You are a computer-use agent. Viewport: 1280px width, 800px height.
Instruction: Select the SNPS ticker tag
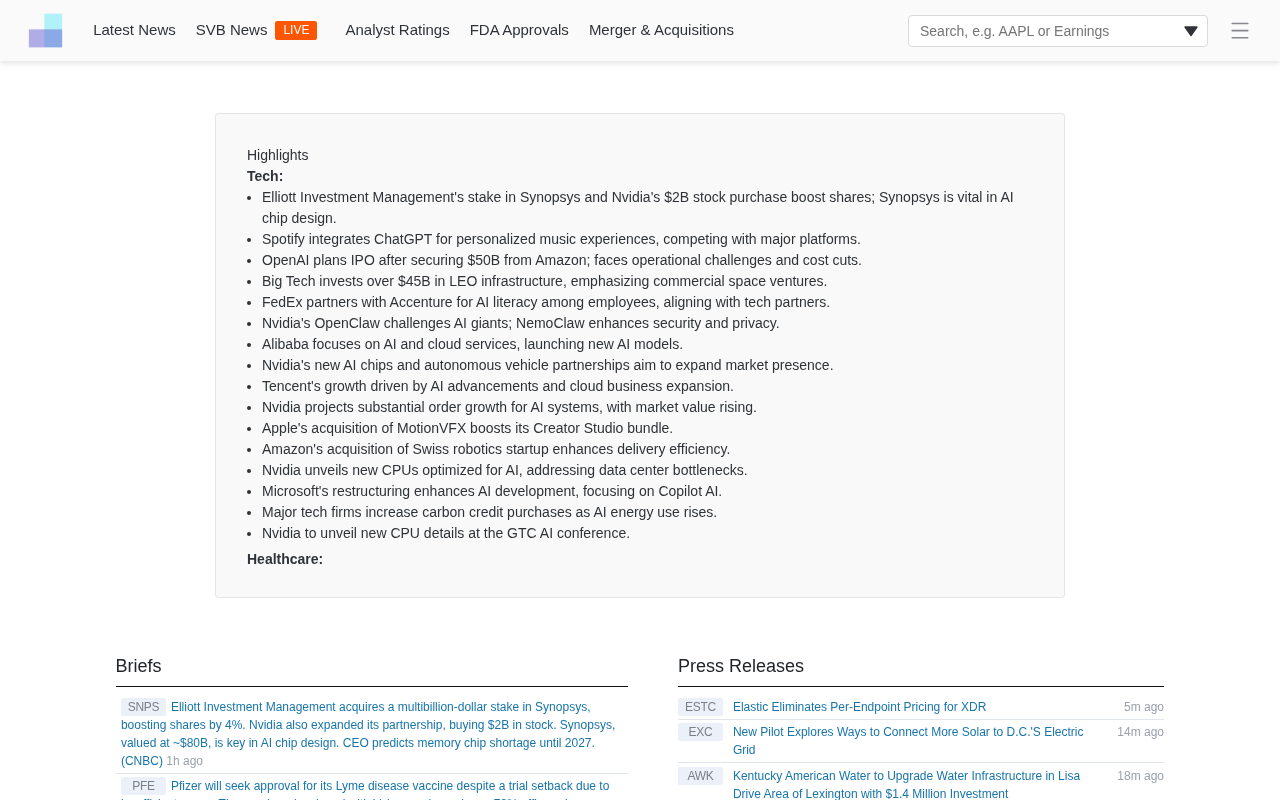[143, 707]
